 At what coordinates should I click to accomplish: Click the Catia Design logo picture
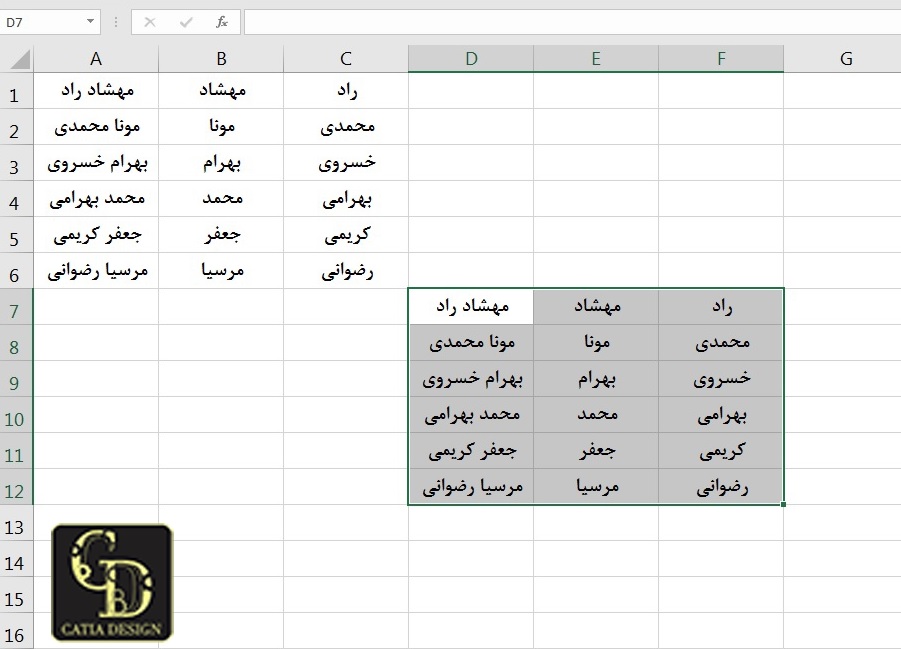coord(112,582)
